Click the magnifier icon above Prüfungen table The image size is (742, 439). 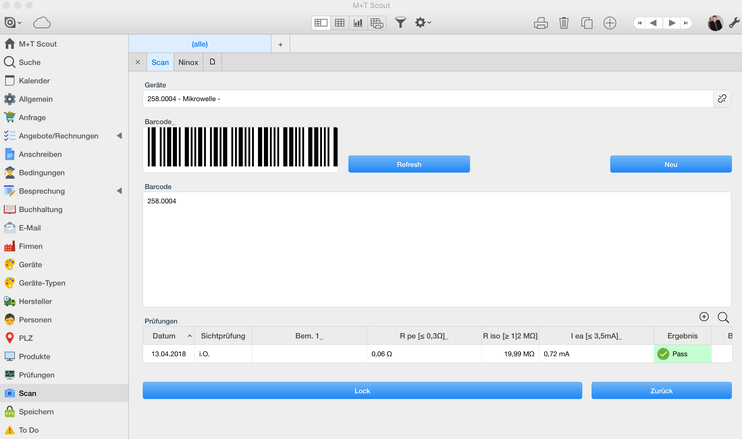(x=723, y=317)
